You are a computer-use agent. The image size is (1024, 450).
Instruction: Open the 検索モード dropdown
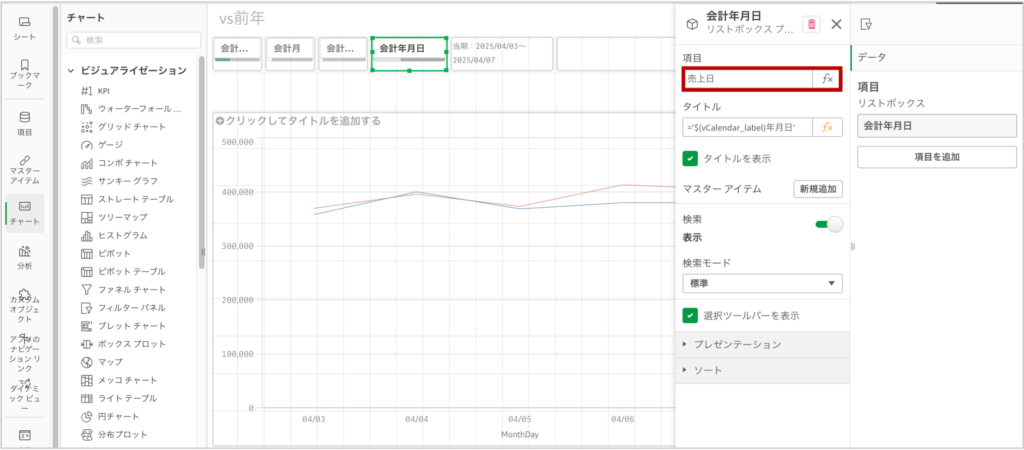[x=761, y=284]
